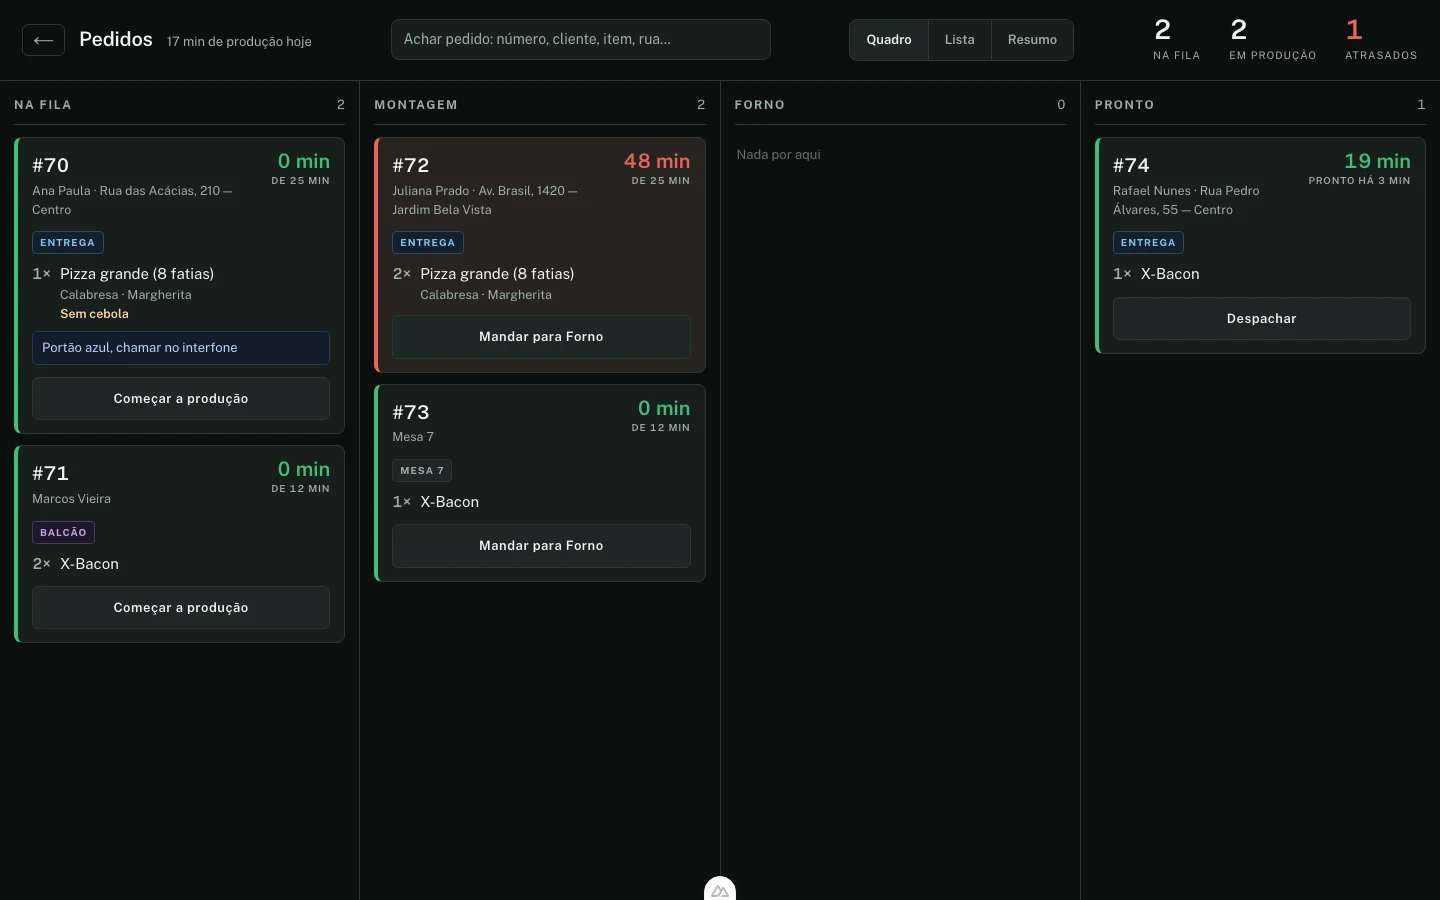Click the back arrow button

coord(43,40)
